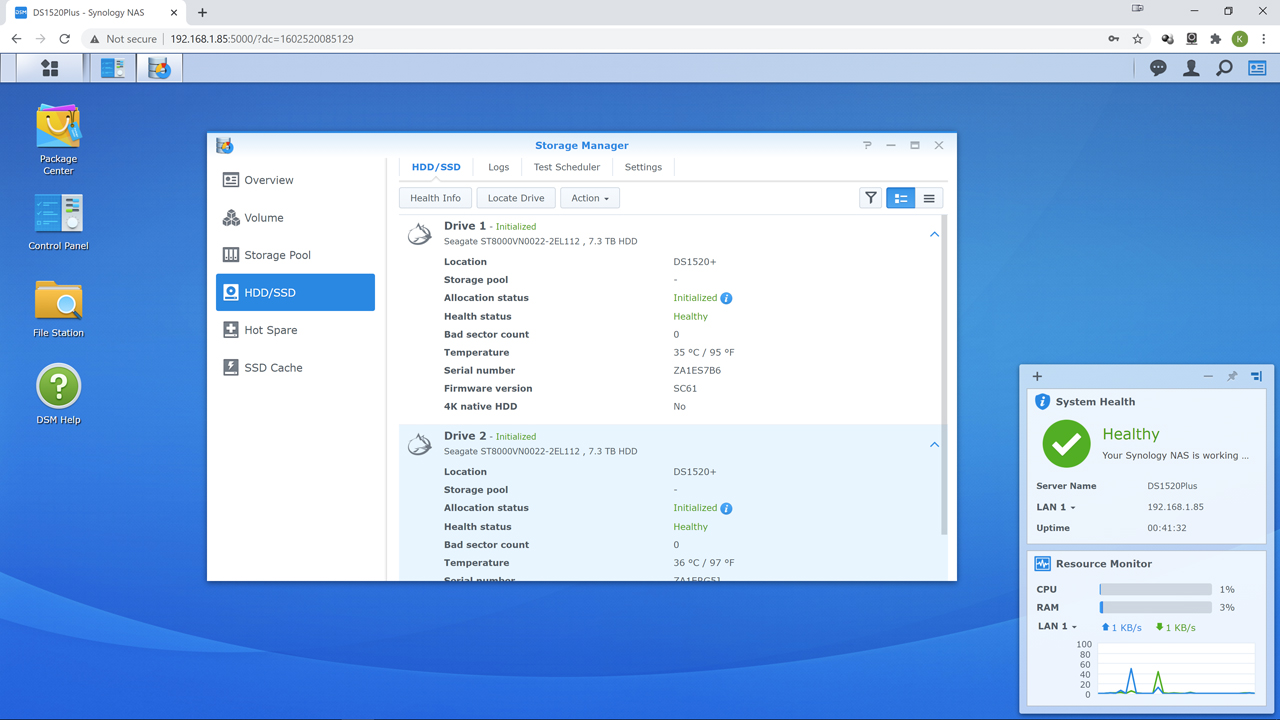Open the DSM search magnifier icon
The width and height of the screenshot is (1280, 720).
point(1224,68)
